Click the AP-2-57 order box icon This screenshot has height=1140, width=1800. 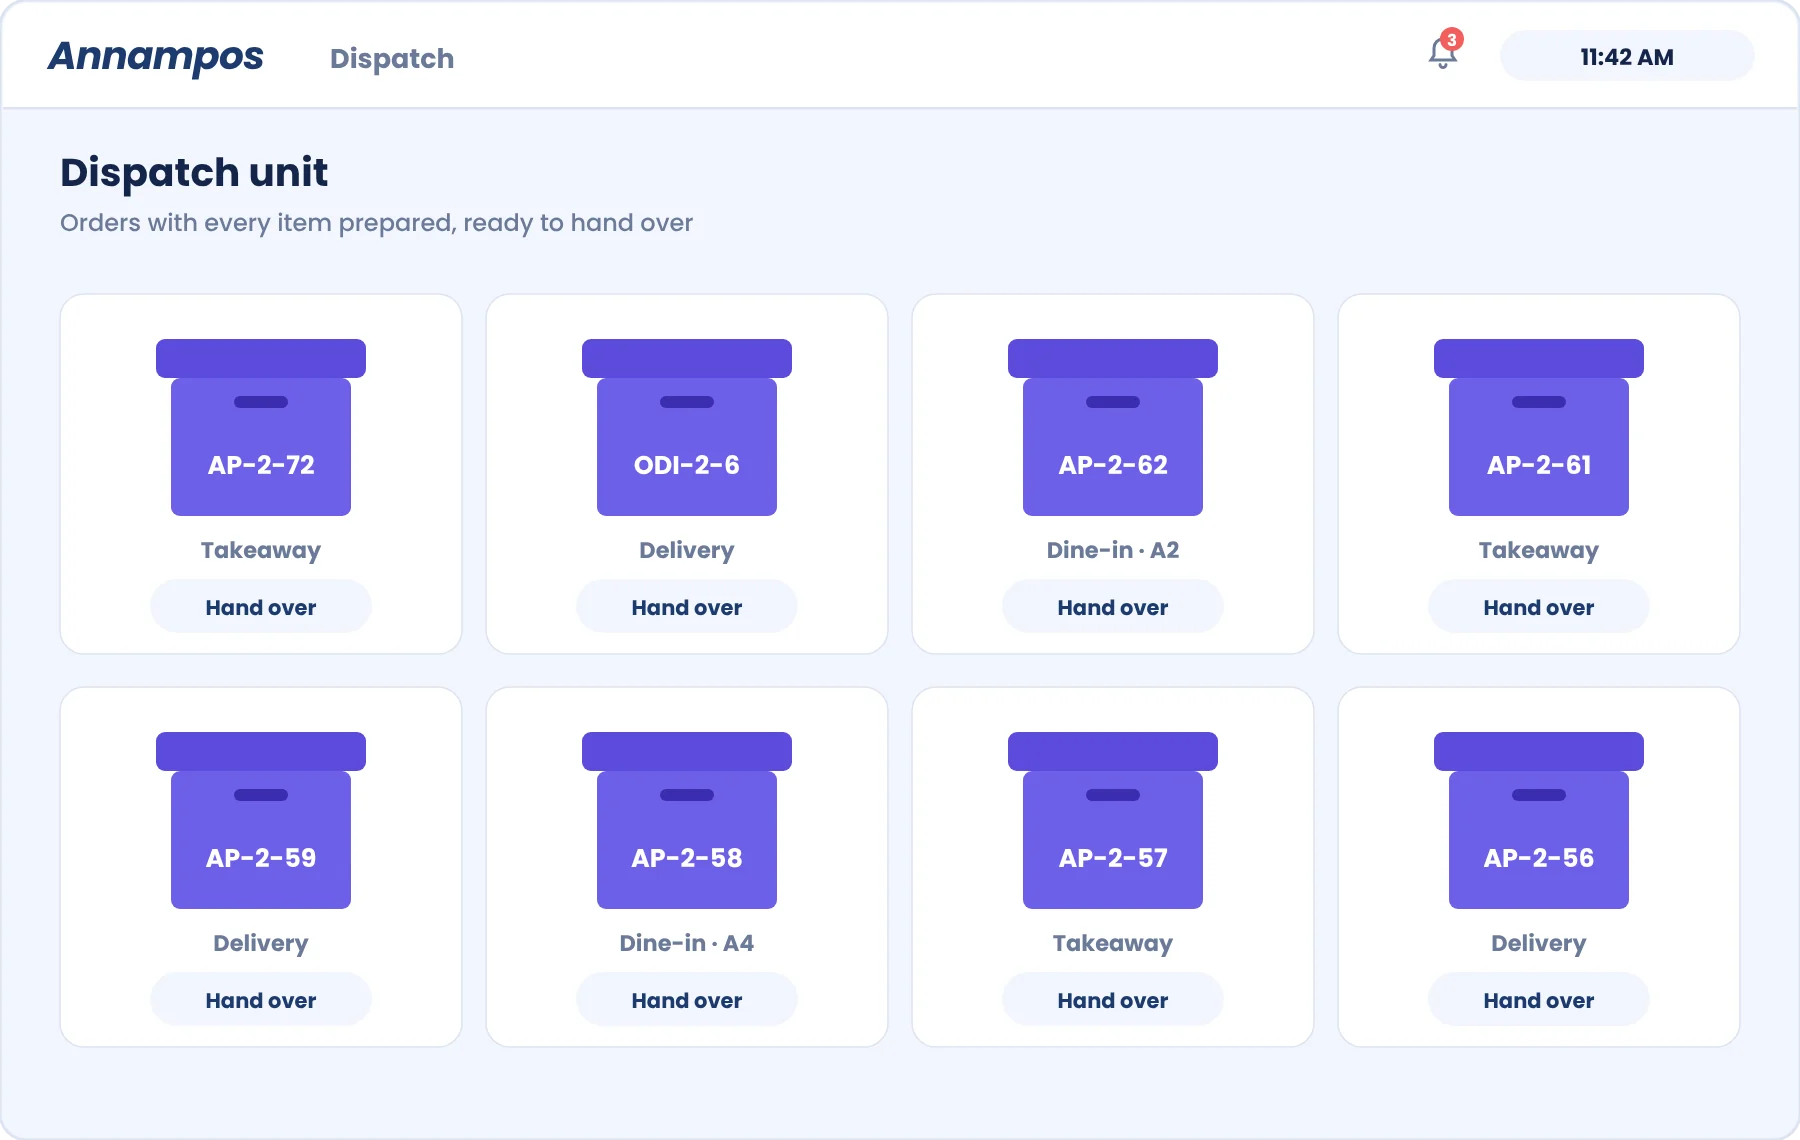coord(1113,820)
